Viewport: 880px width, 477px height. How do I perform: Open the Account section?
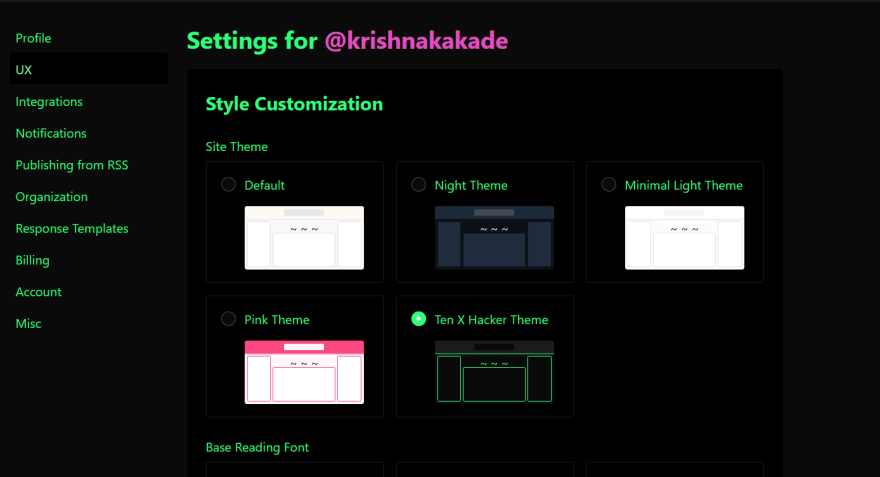click(39, 292)
